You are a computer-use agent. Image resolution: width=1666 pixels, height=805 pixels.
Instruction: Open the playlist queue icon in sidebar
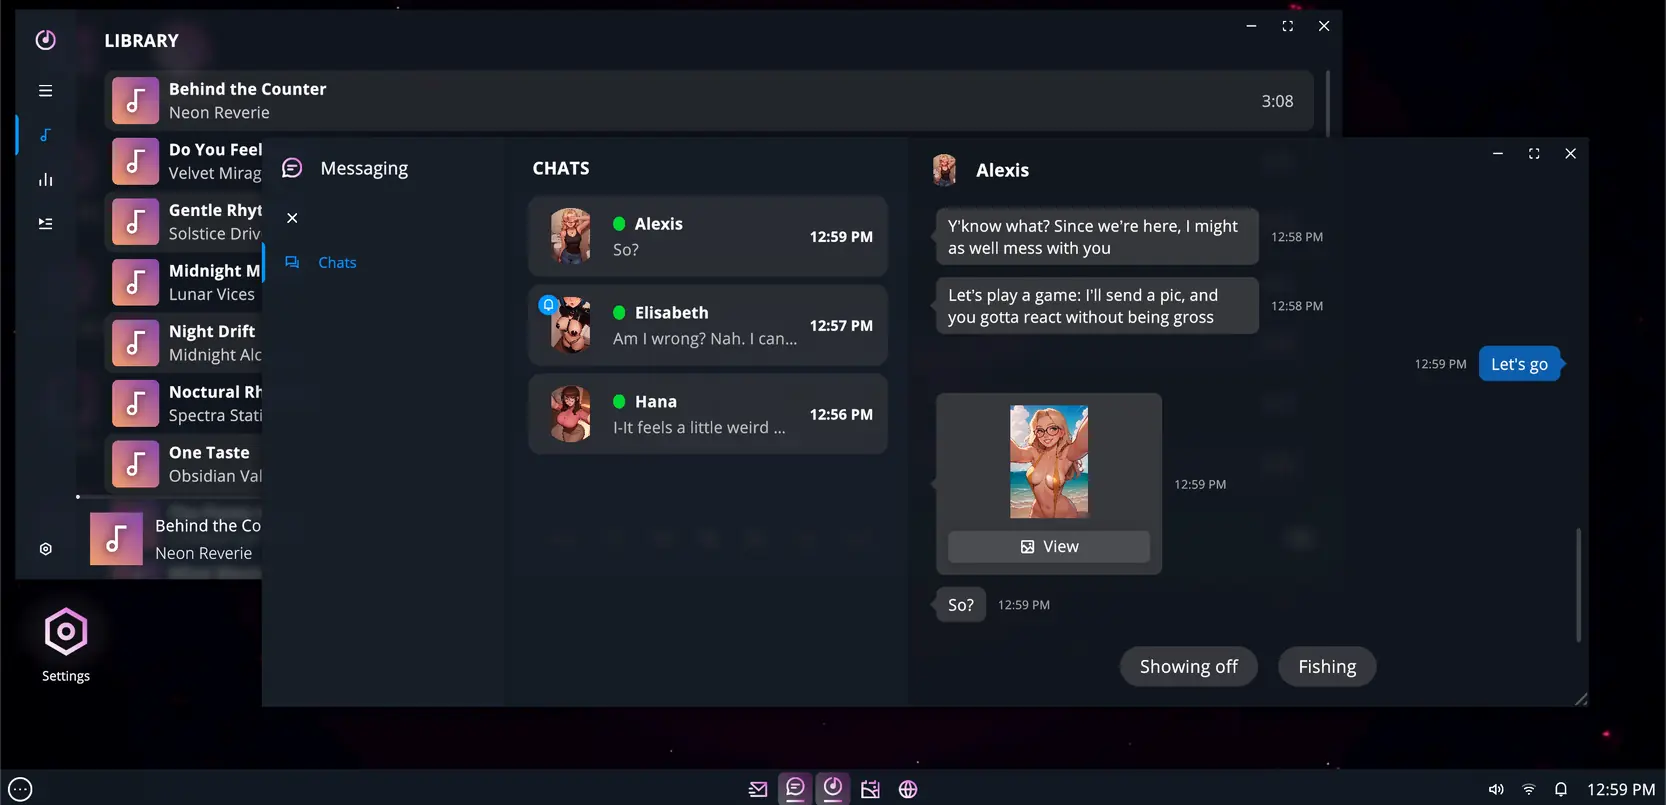45,224
